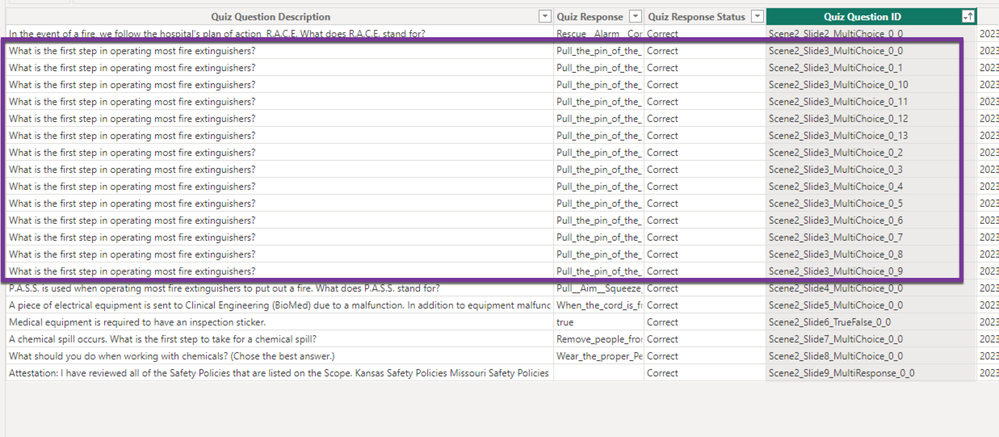999x437 pixels.
Task: Click cell Scene2_Slide4_MultiChoice_0_0
Action: point(871,289)
